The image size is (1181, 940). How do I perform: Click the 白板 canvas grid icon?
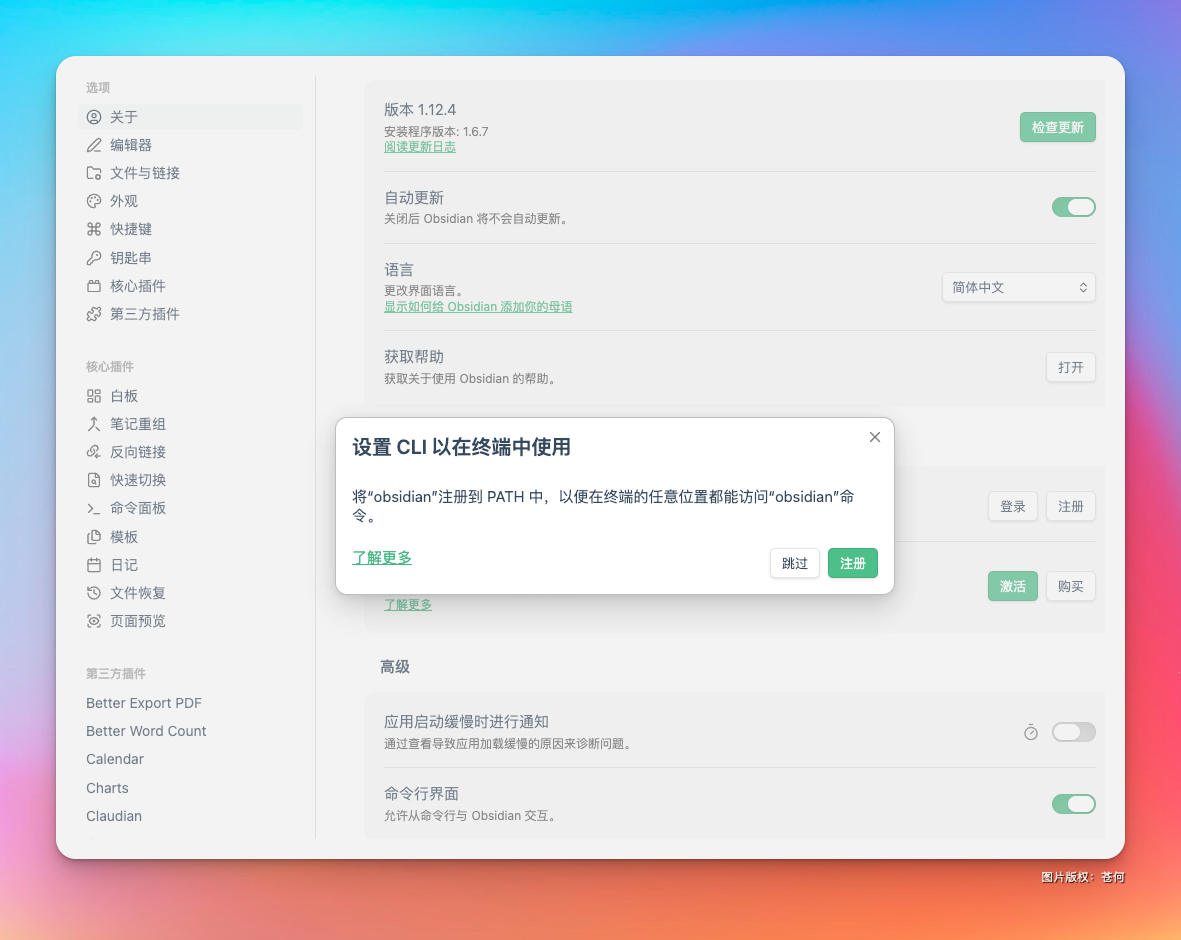click(93, 396)
